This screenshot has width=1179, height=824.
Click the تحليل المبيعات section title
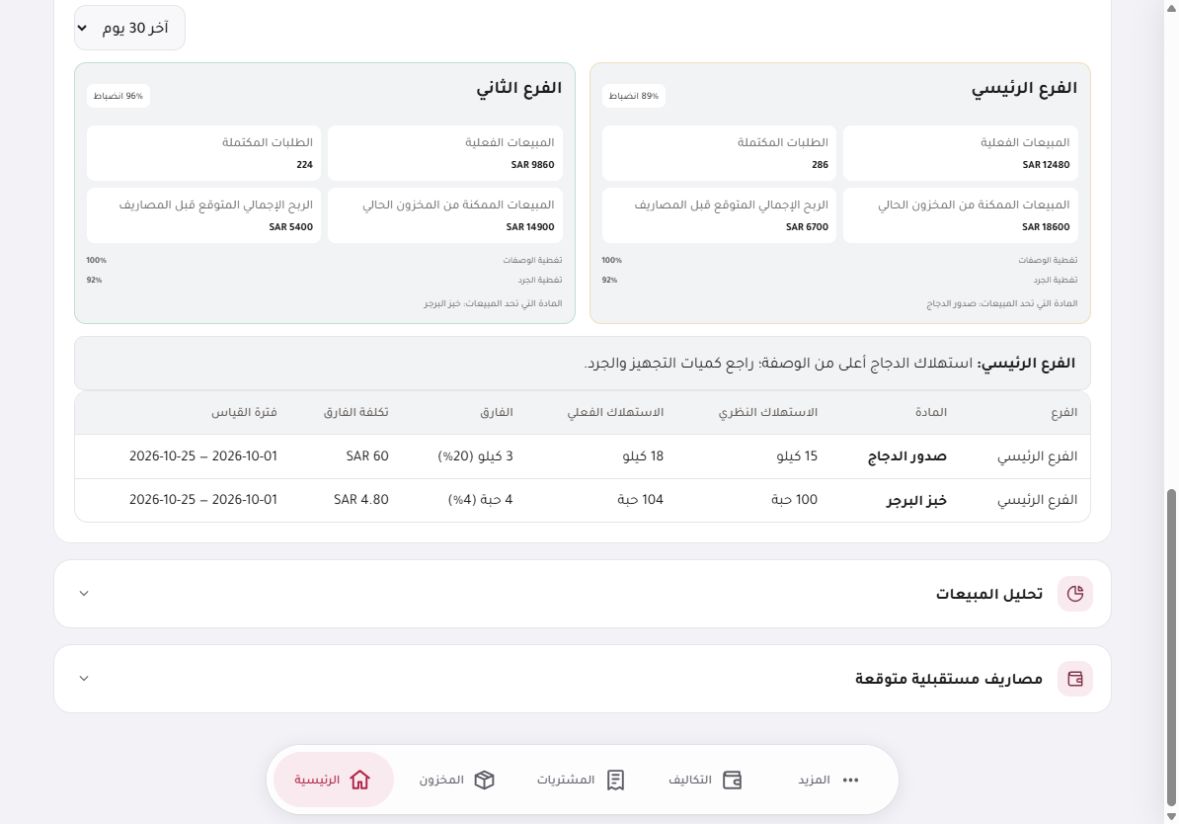coord(989,594)
